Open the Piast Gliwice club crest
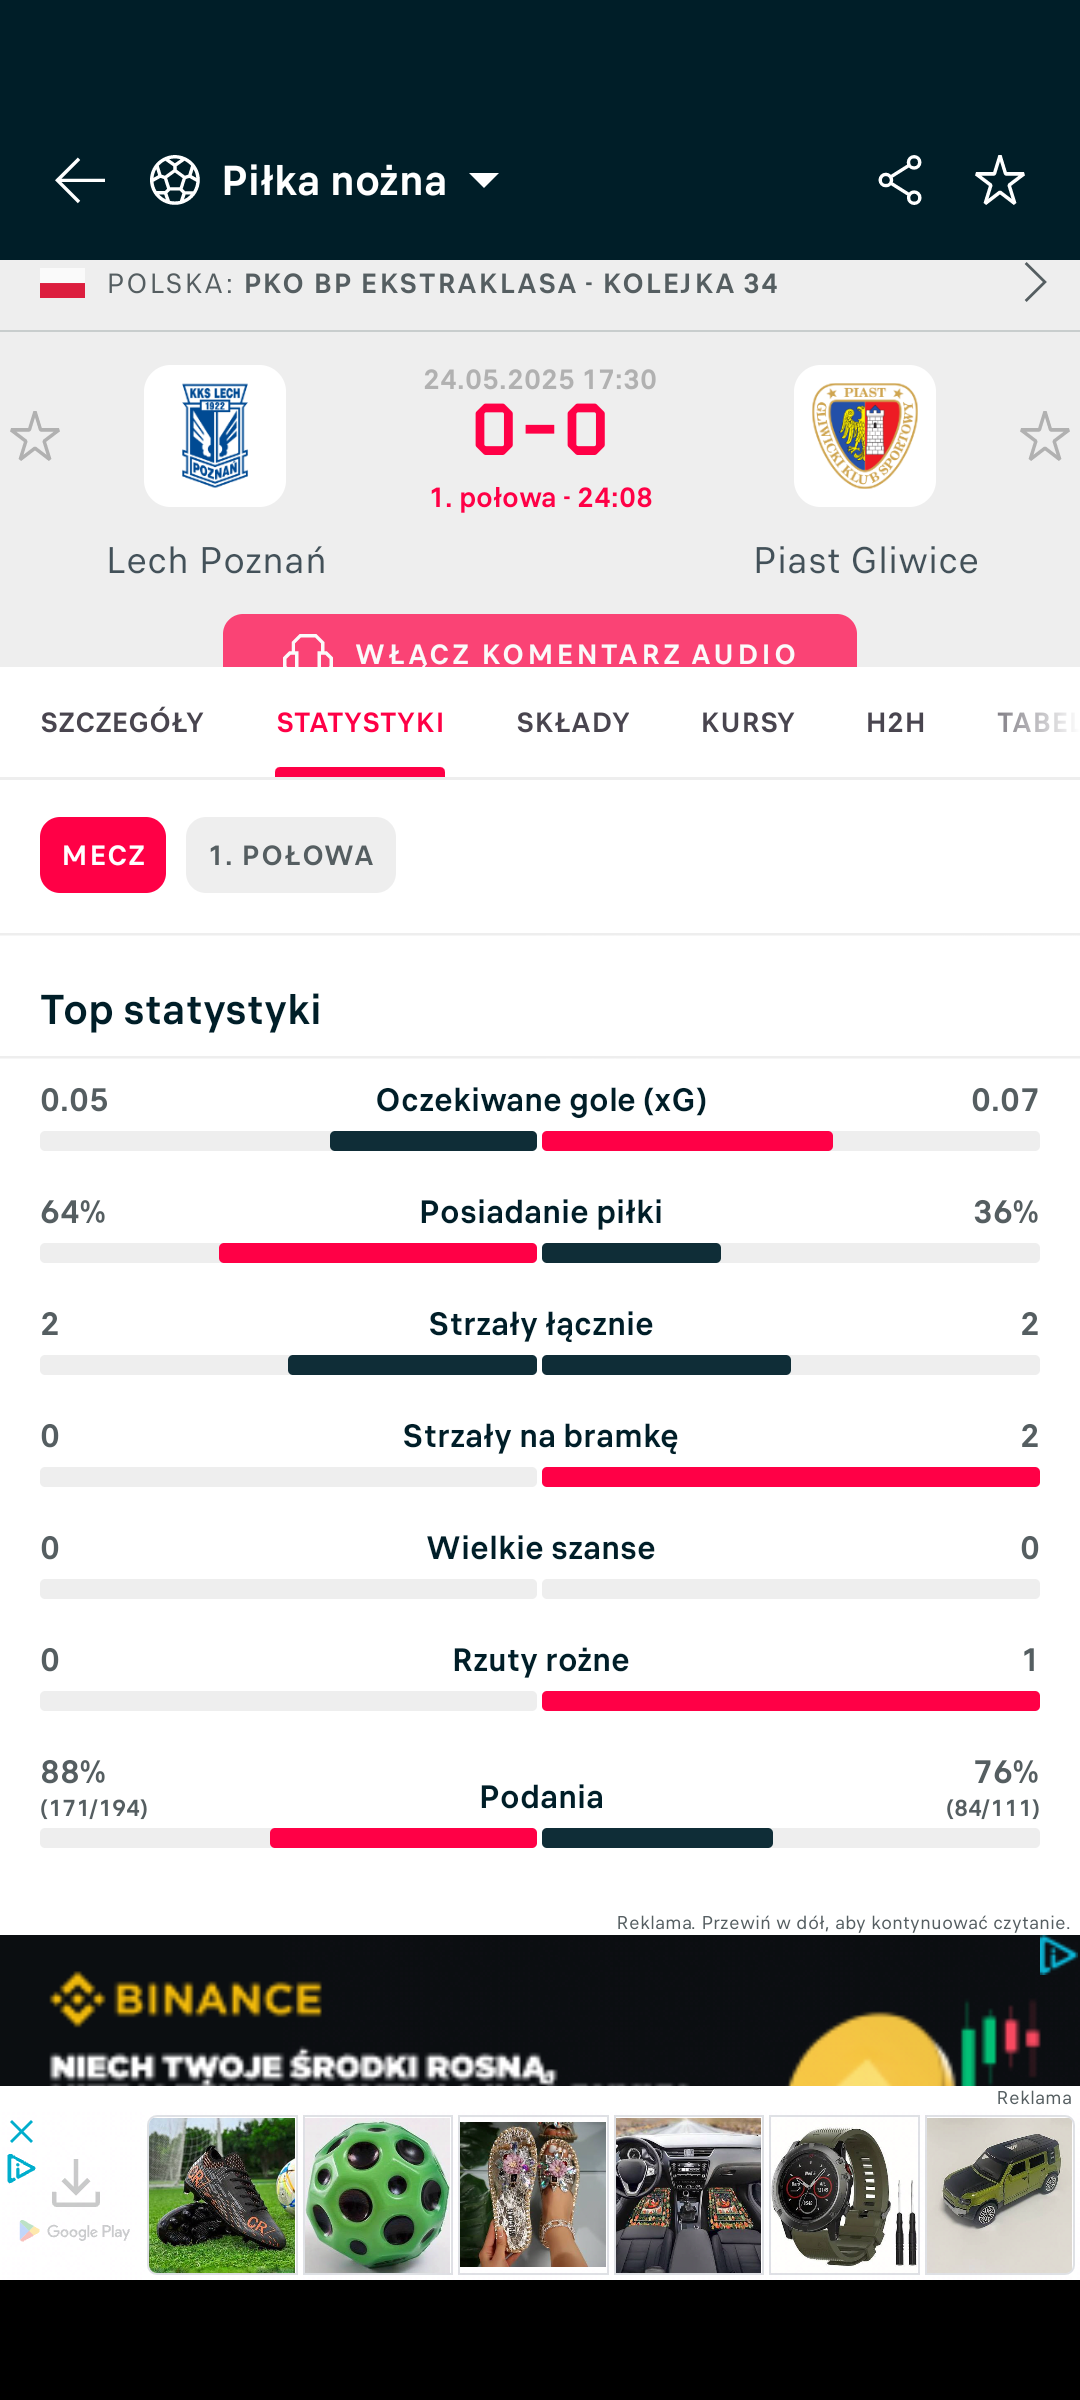 coord(865,436)
